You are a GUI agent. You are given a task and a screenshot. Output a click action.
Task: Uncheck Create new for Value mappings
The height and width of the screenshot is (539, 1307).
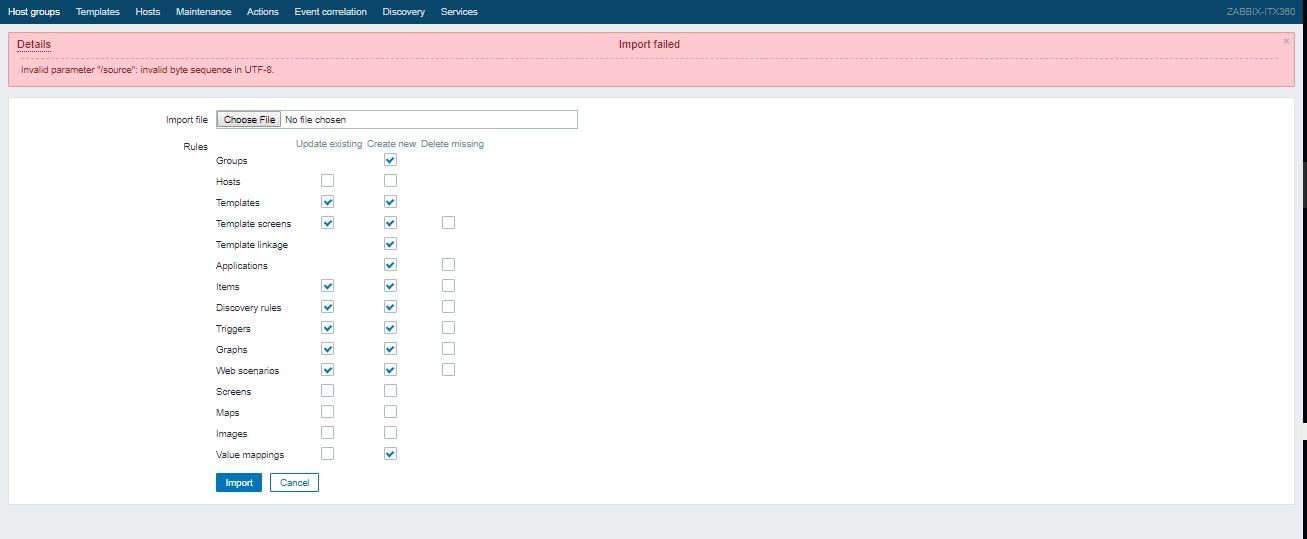(390, 454)
